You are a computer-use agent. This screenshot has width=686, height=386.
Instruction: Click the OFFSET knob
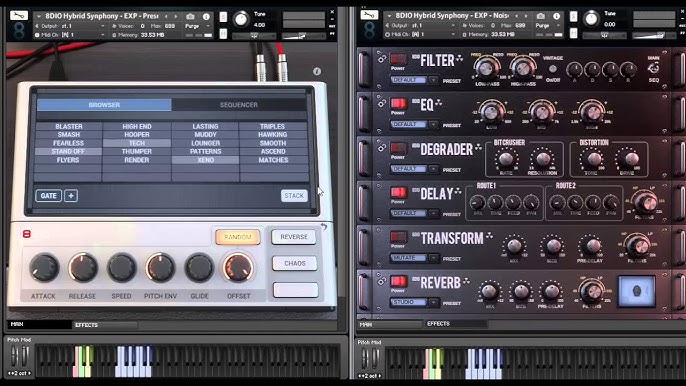[238, 267]
